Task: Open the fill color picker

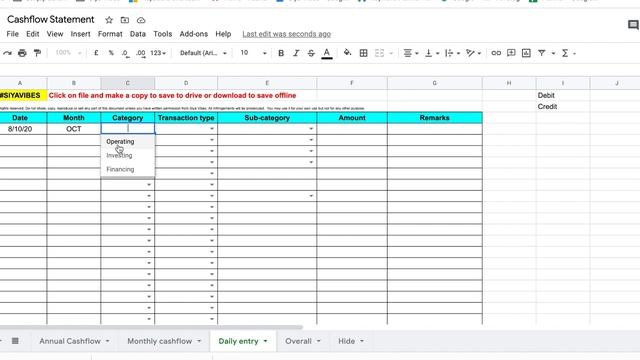Action: point(347,53)
